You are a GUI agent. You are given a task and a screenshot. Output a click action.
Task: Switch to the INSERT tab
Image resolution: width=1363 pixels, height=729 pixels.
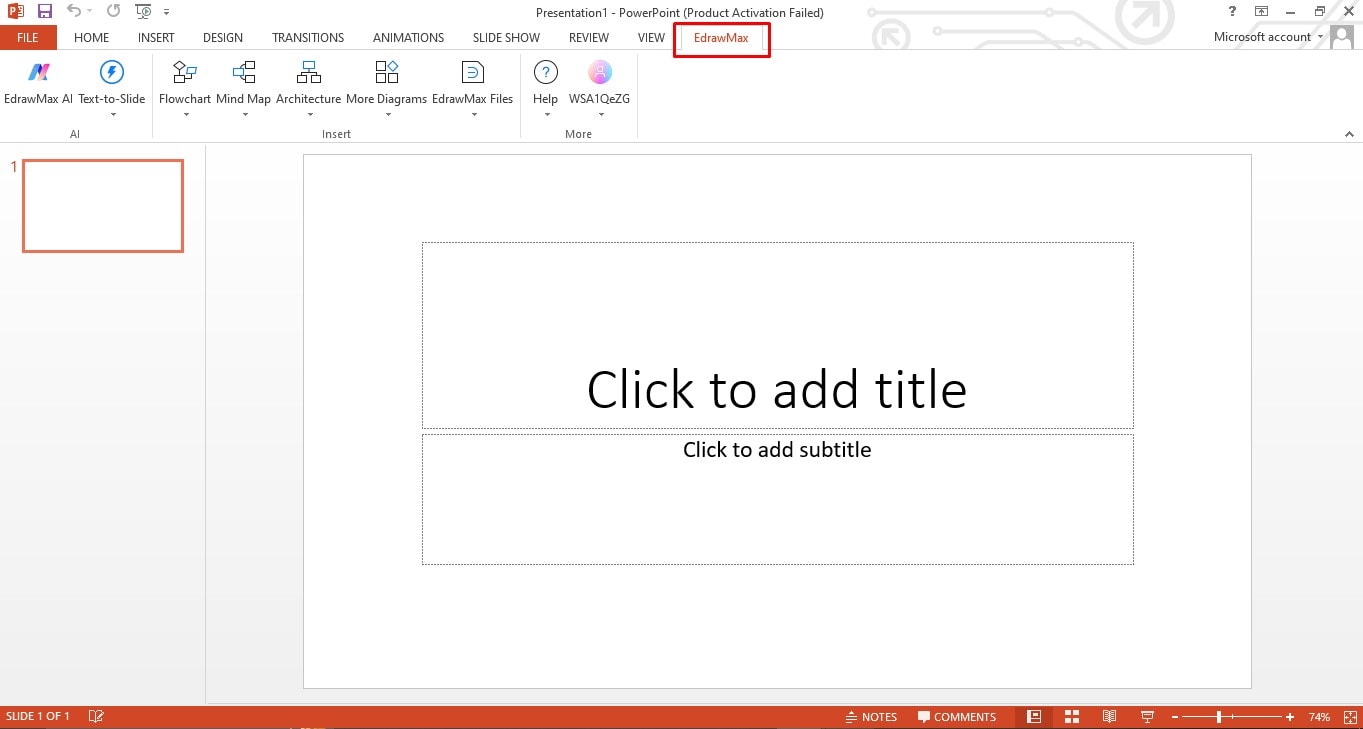pyautogui.click(x=156, y=38)
